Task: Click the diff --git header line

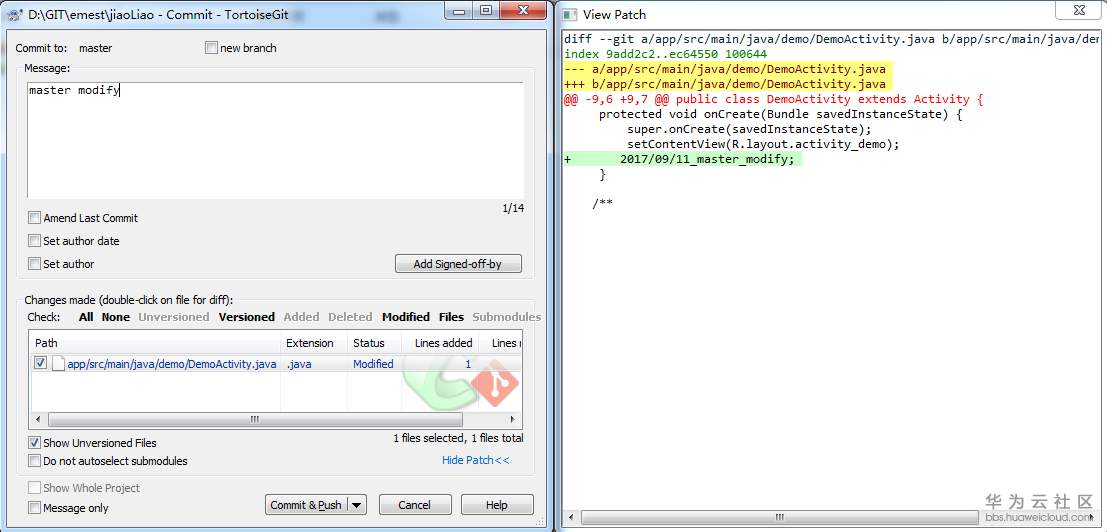Action: [x=832, y=39]
